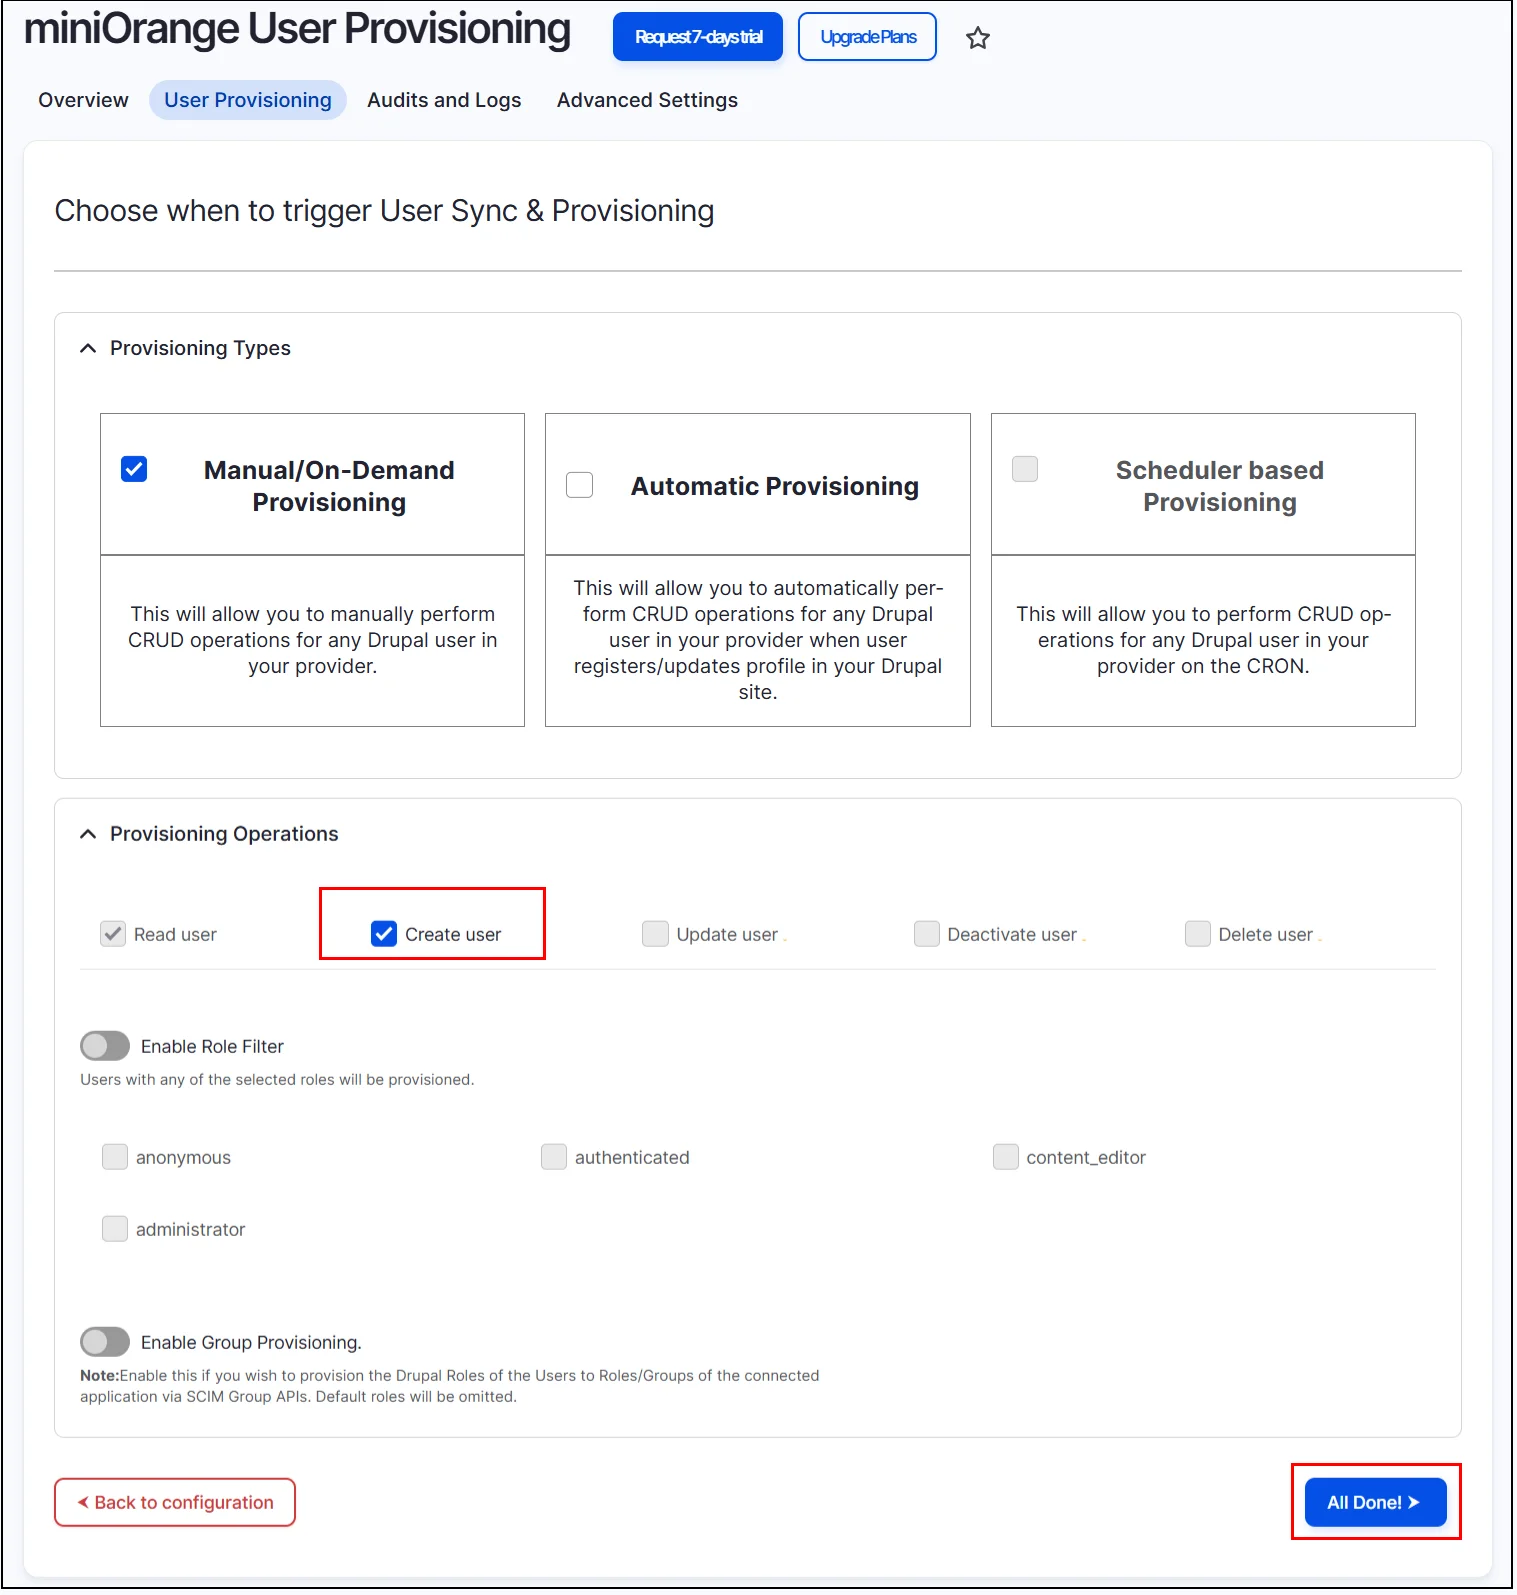Select the content_editor role checkbox
This screenshot has height=1595, width=1517.
coord(1006,1157)
